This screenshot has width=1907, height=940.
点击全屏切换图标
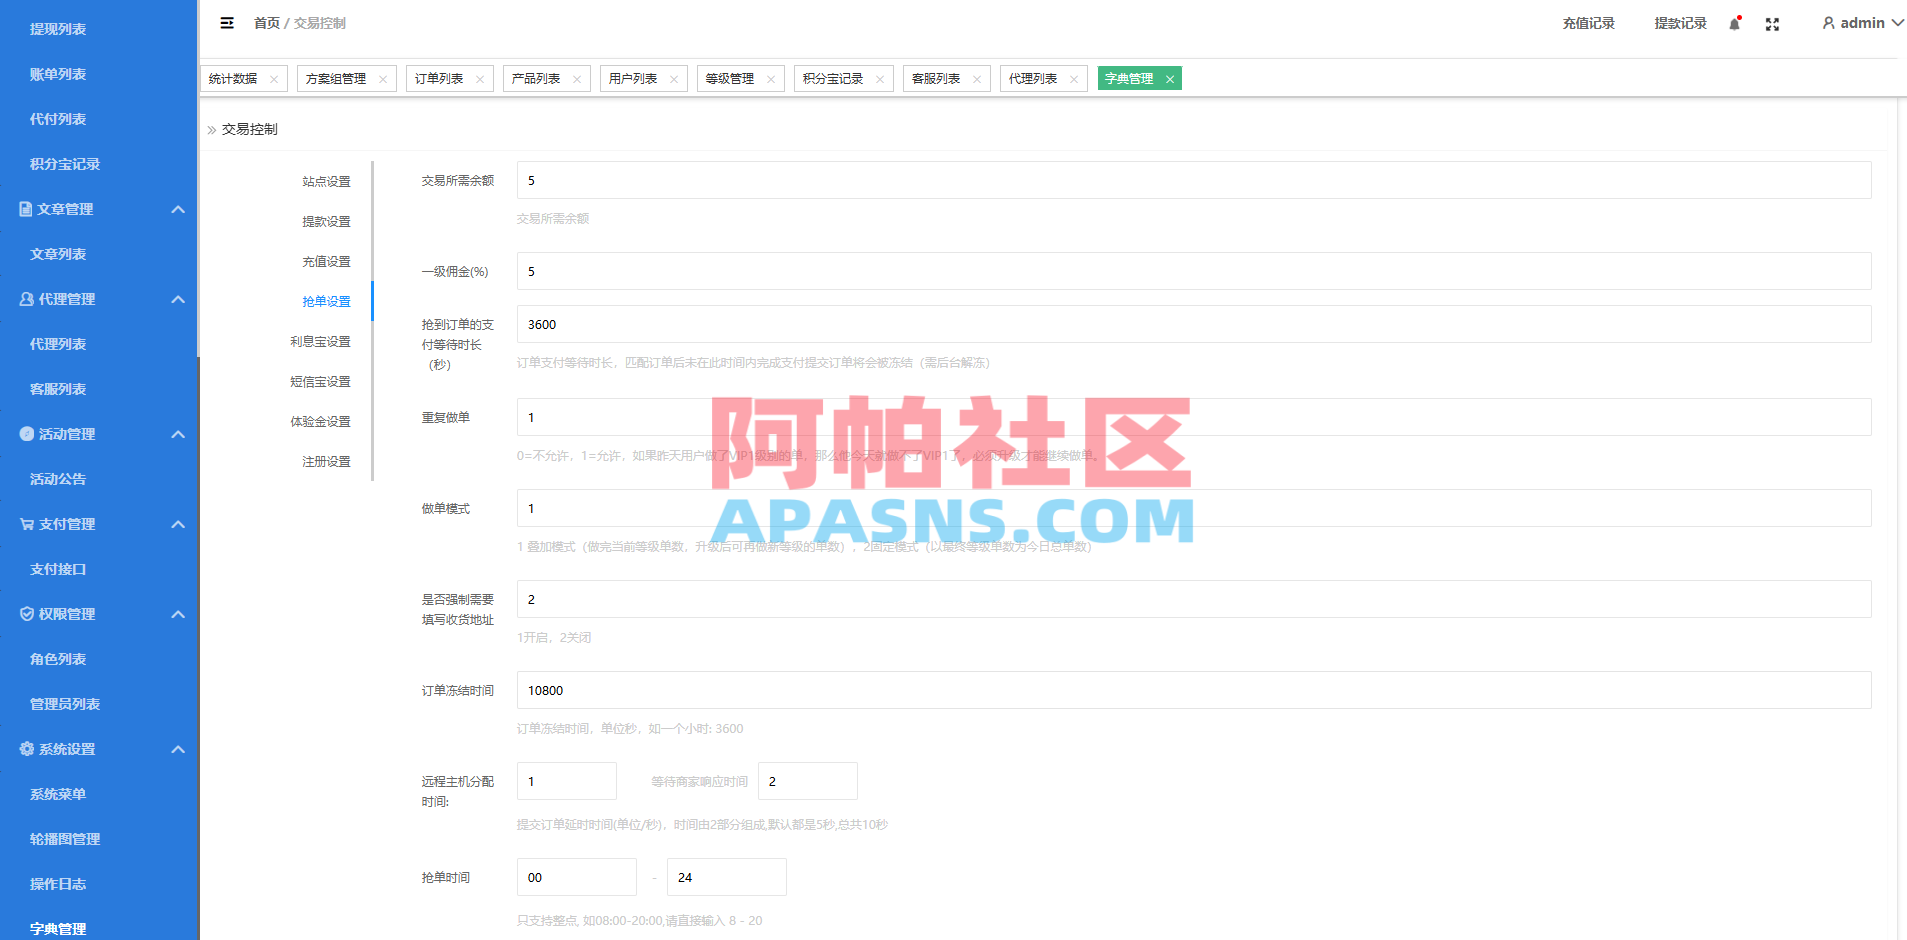point(1772,23)
